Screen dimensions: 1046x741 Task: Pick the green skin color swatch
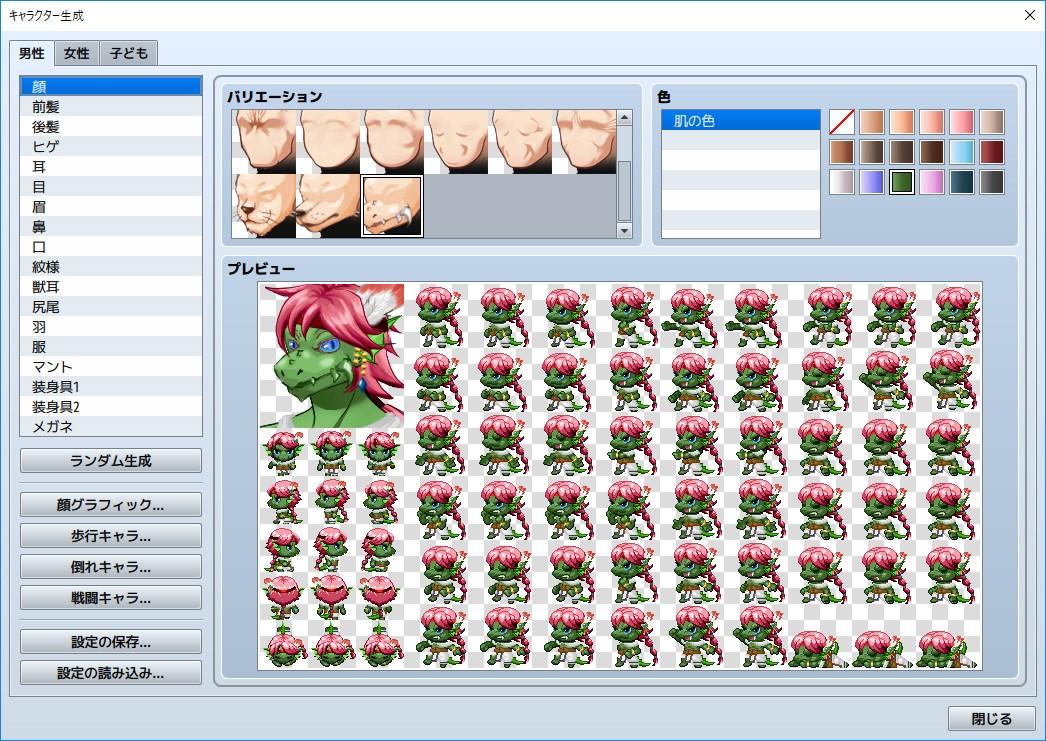tap(902, 182)
